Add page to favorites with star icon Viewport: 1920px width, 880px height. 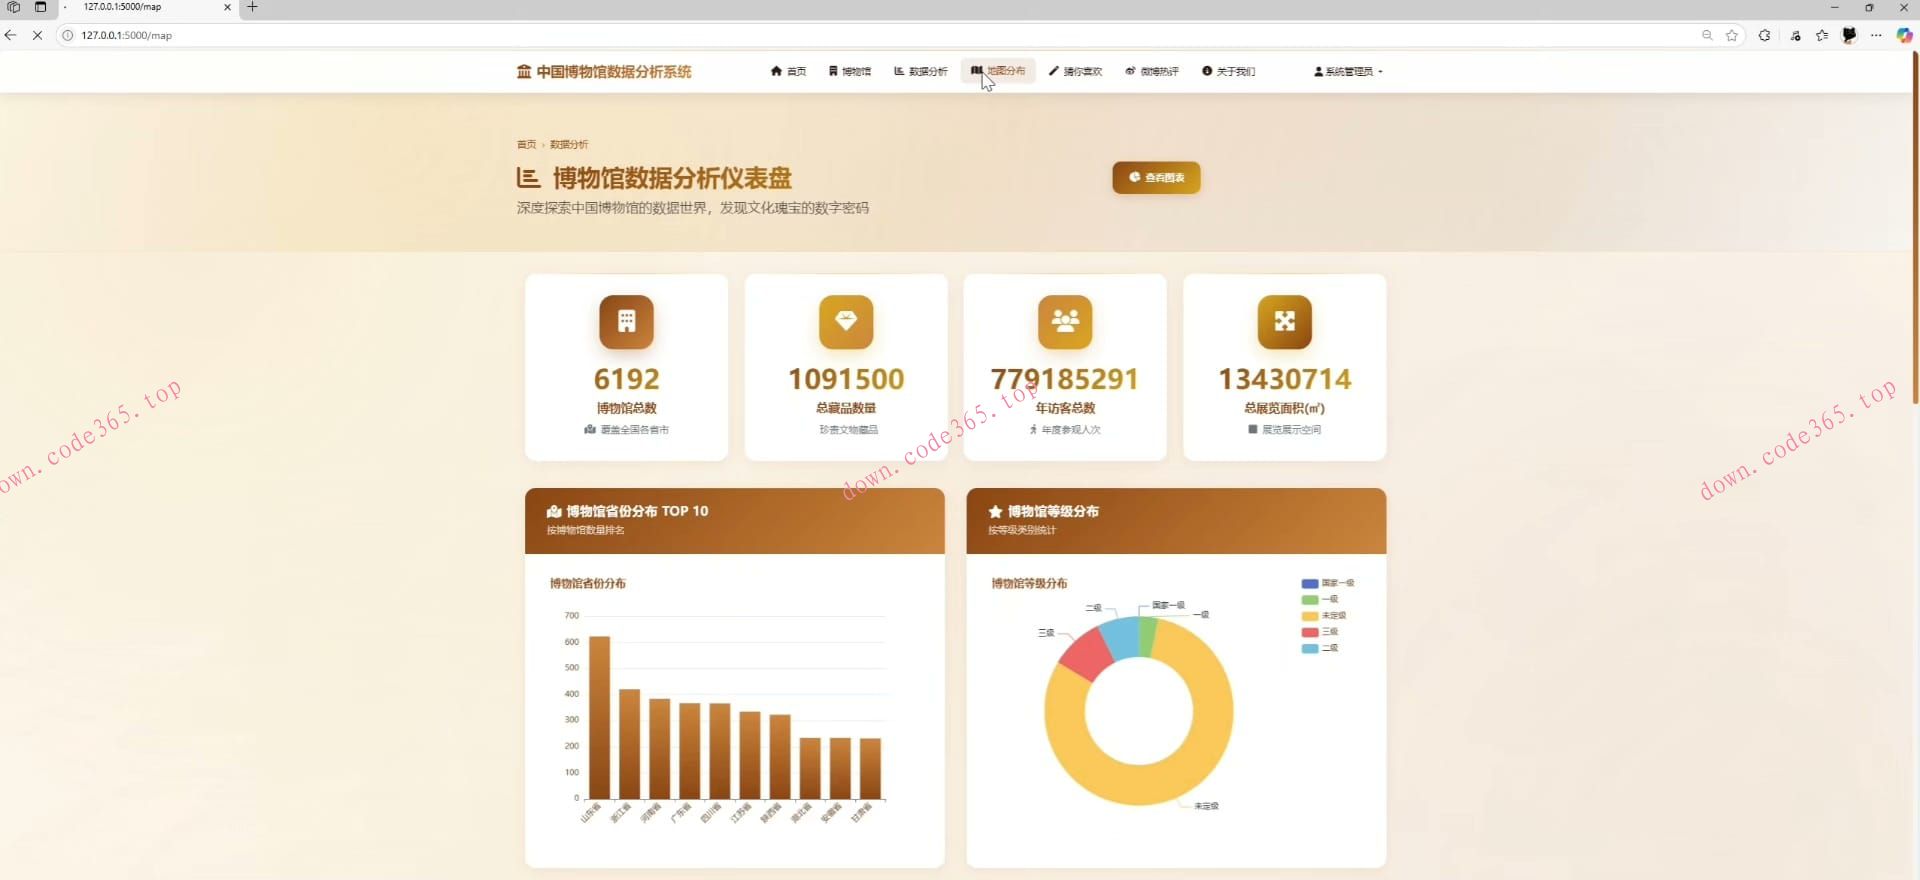tap(1732, 35)
